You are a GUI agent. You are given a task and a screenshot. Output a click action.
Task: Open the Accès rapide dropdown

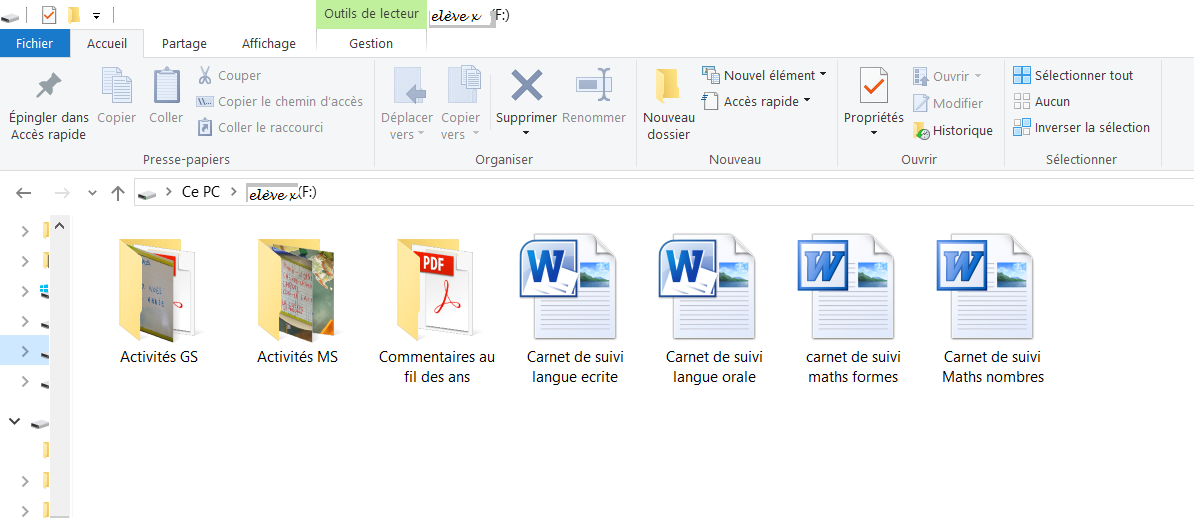click(757, 101)
